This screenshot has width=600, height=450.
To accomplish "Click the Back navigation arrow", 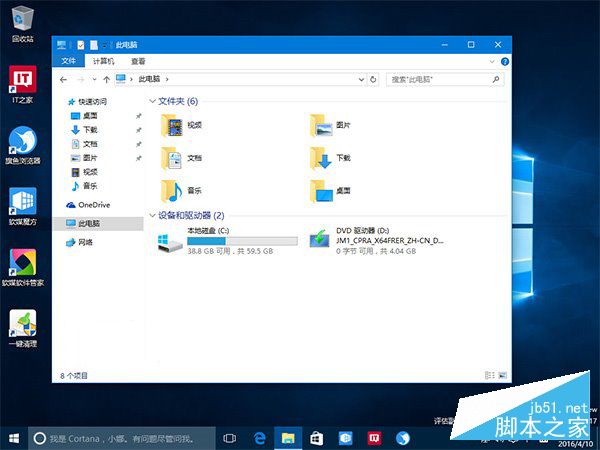I will click(x=64, y=80).
